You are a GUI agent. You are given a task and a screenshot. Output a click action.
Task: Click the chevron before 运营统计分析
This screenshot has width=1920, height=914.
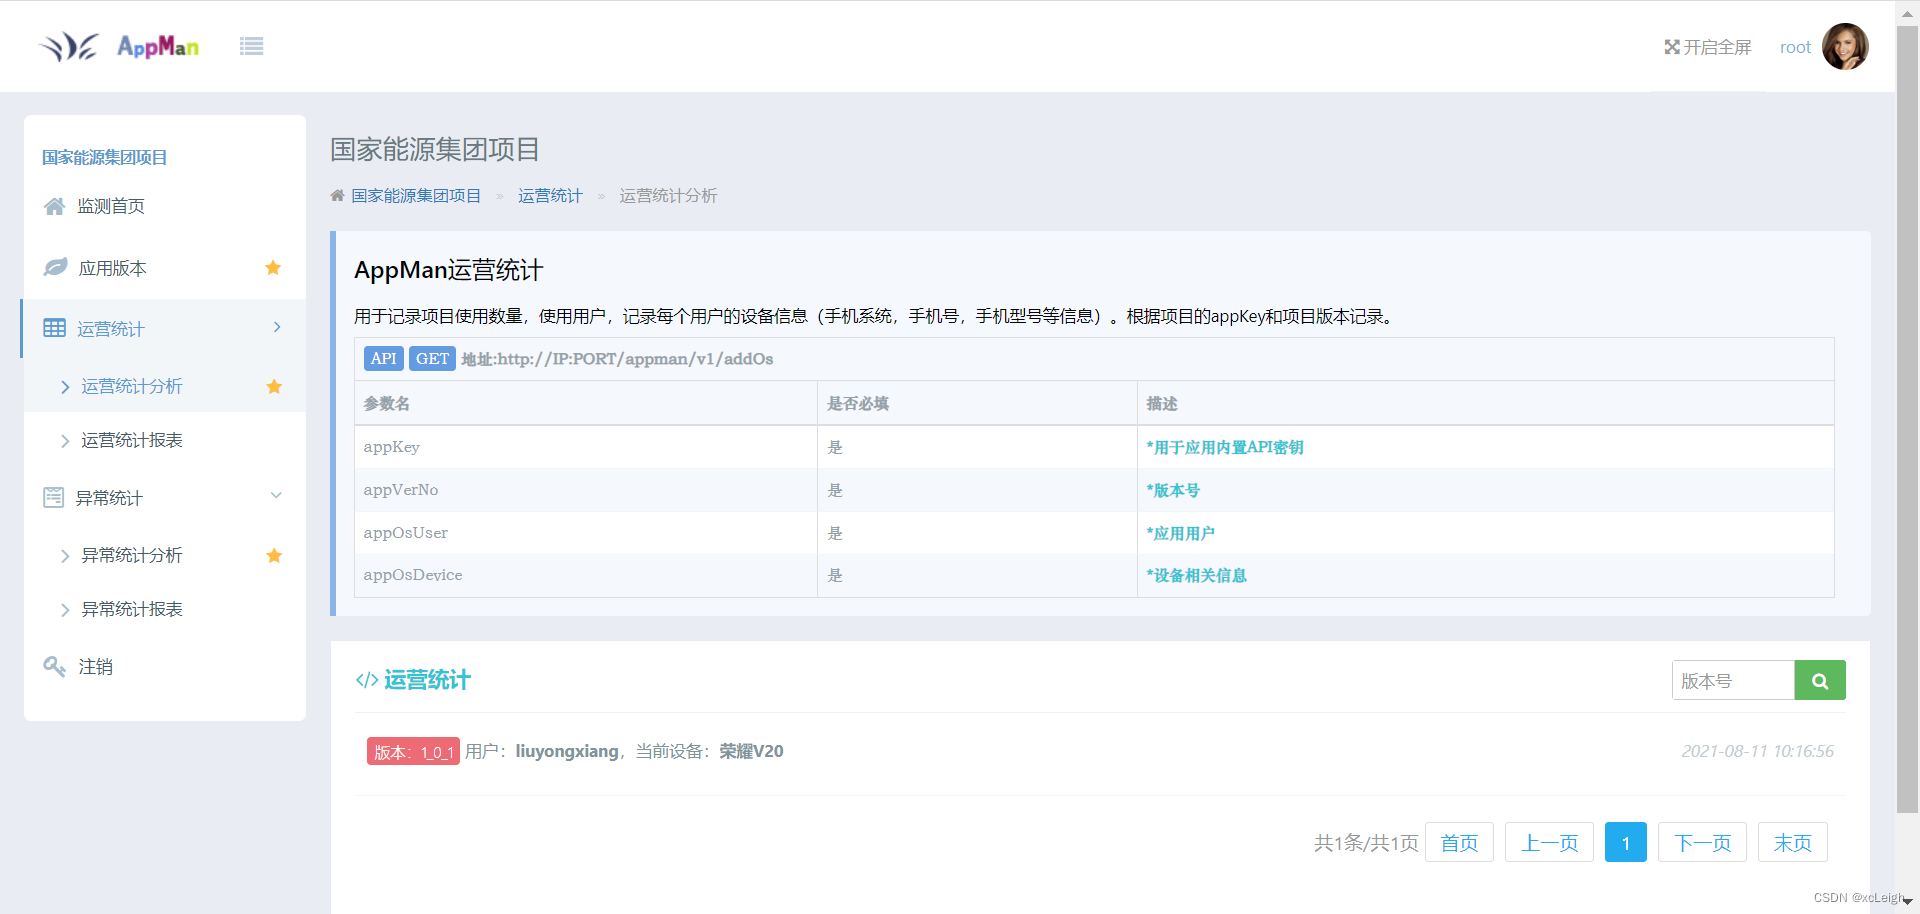tap(65, 387)
